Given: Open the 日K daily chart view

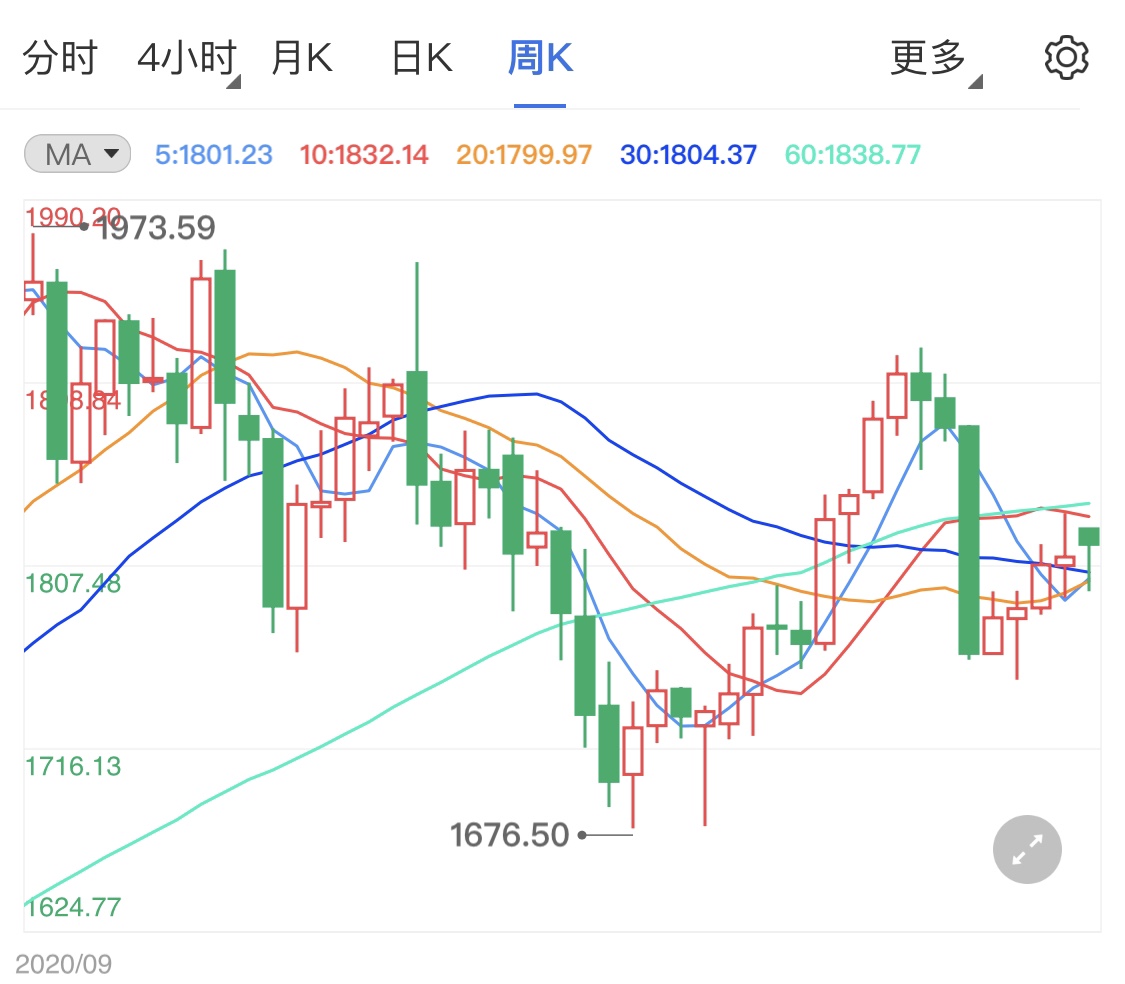Looking at the screenshot, I should click(420, 57).
